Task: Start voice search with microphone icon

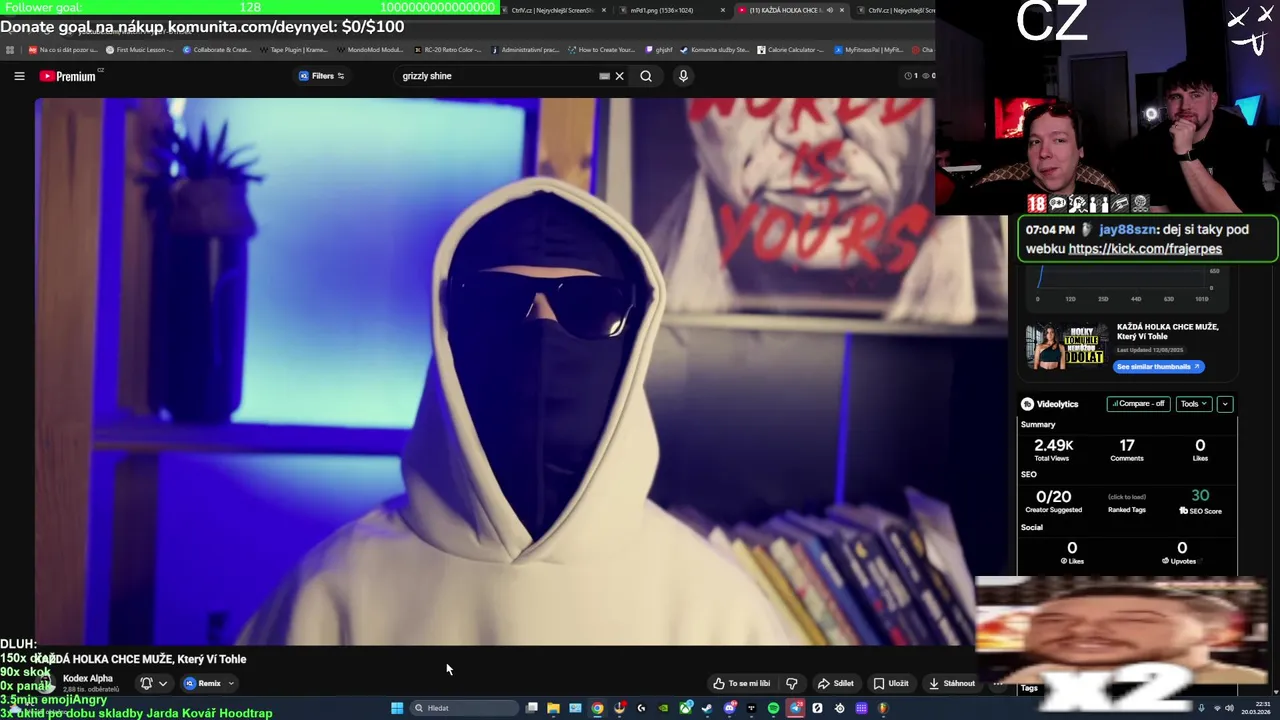Action: click(683, 76)
